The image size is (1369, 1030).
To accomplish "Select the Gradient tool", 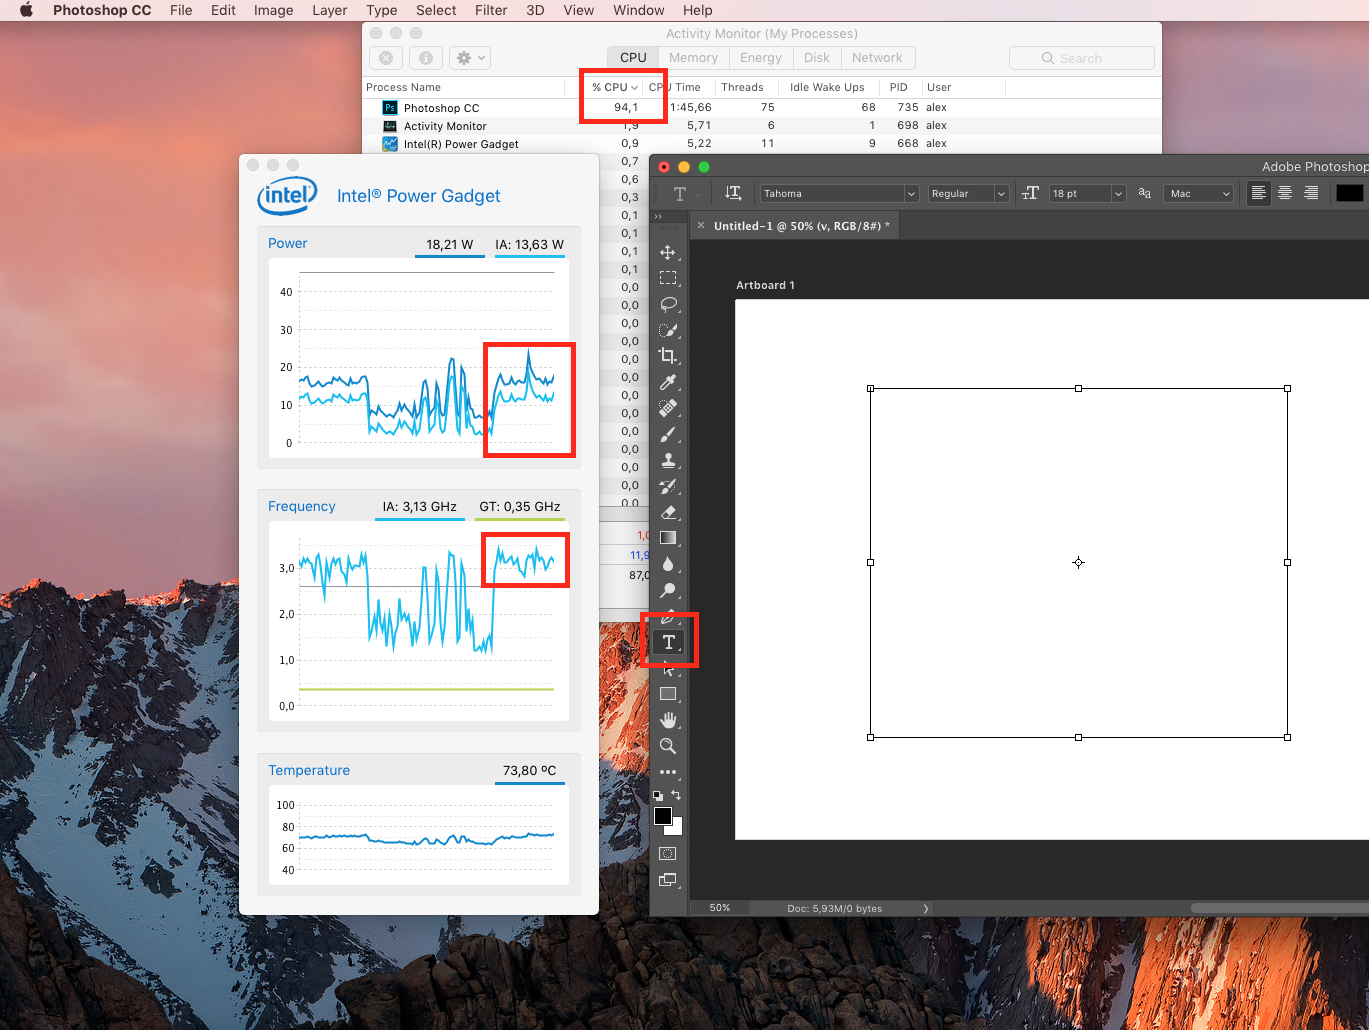I will click(668, 538).
